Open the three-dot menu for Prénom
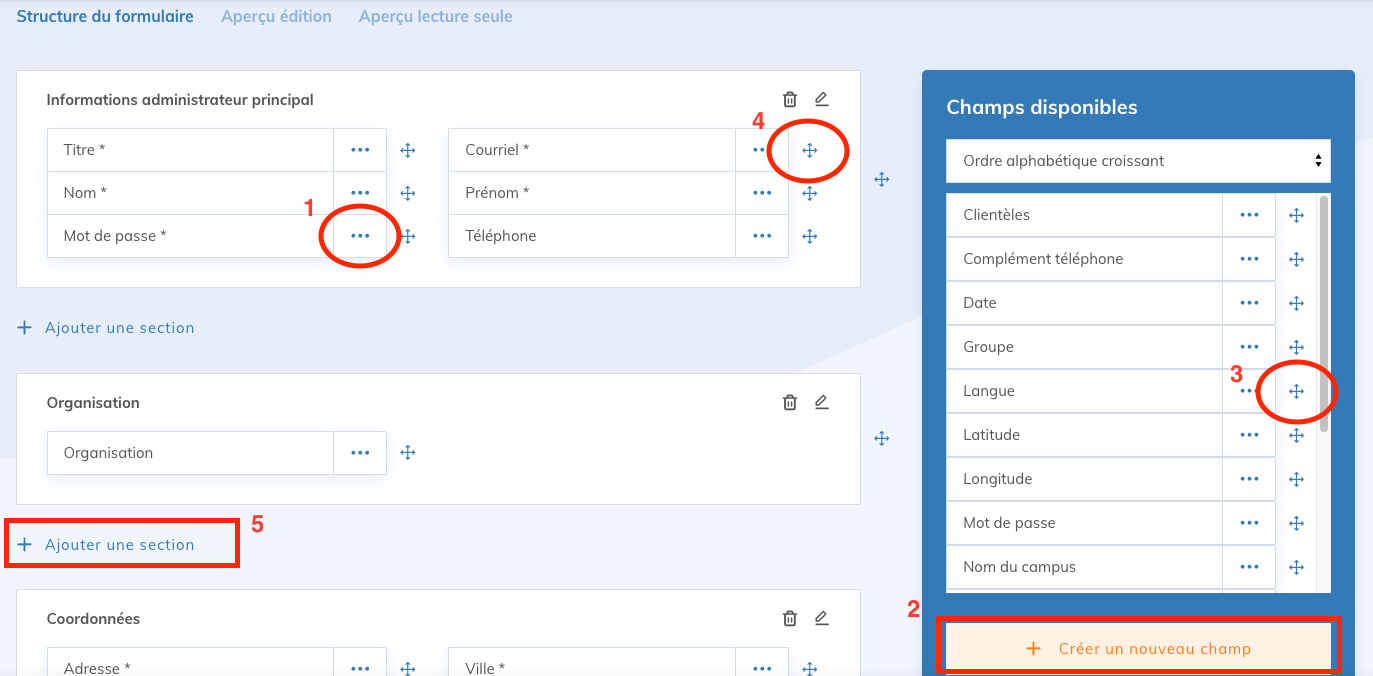Image resolution: width=1373 pixels, height=676 pixels. (762, 193)
